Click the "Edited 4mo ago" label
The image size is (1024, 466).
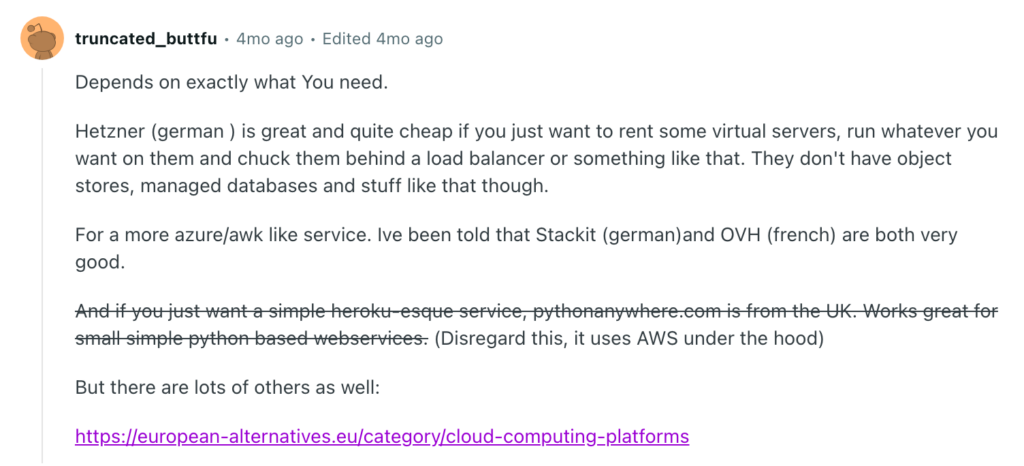click(x=383, y=39)
